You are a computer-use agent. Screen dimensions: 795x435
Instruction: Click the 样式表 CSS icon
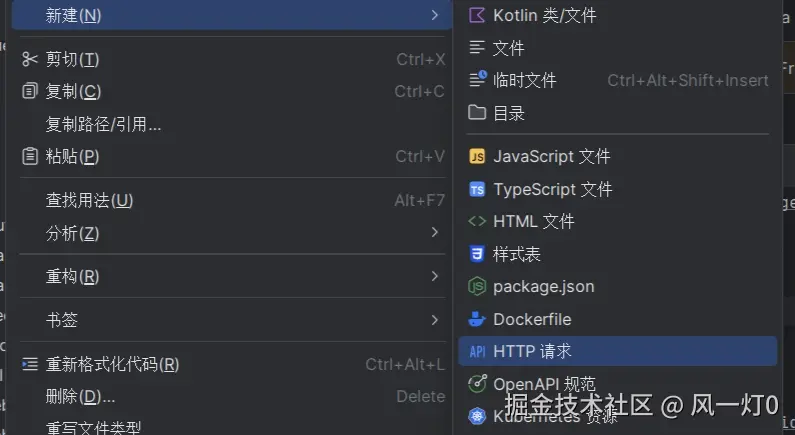tap(477, 254)
